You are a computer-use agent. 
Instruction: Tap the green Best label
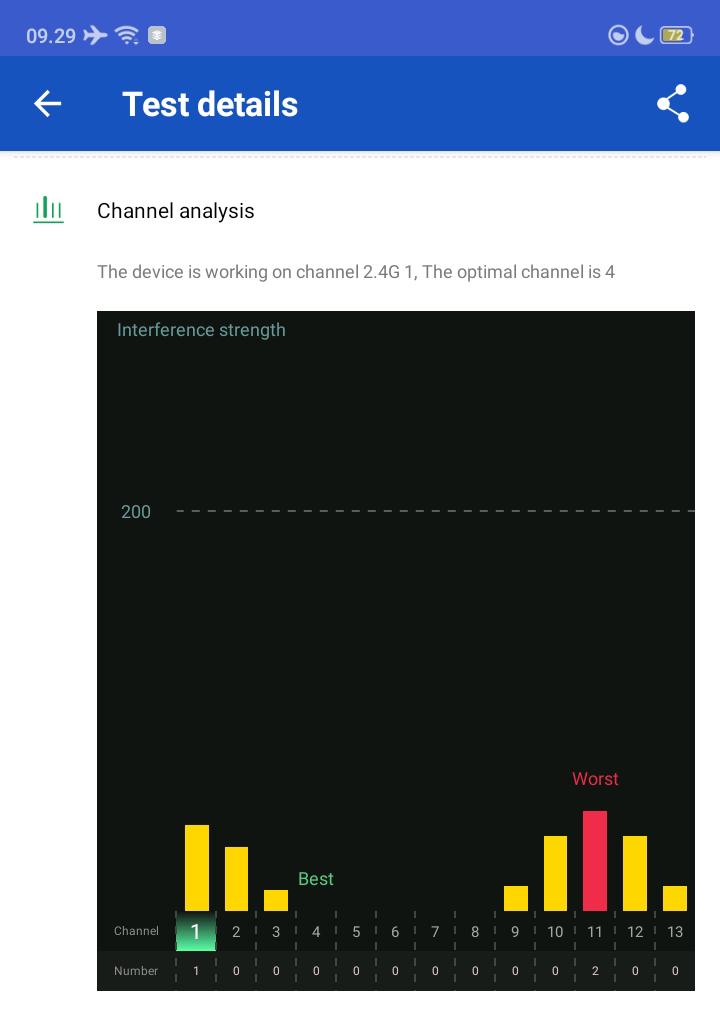(316, 879)
